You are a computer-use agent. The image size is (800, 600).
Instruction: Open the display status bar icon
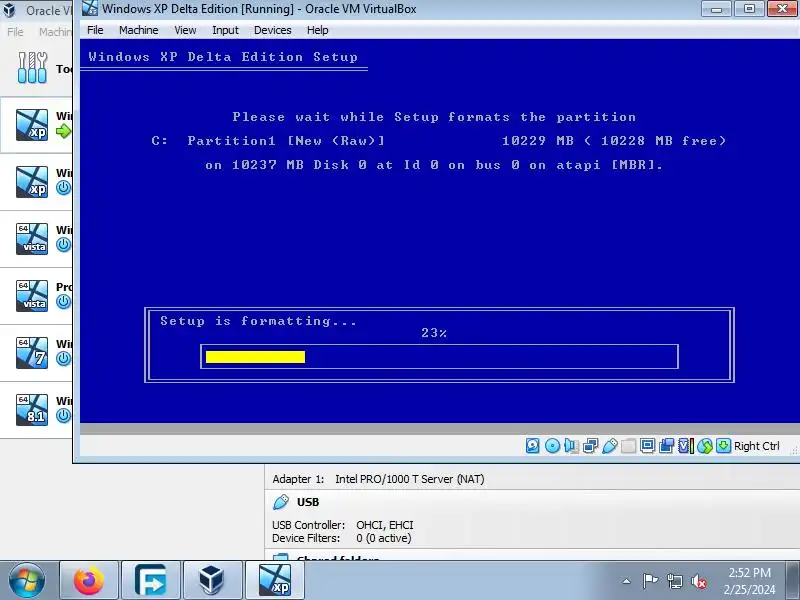[x=647, y=446]
